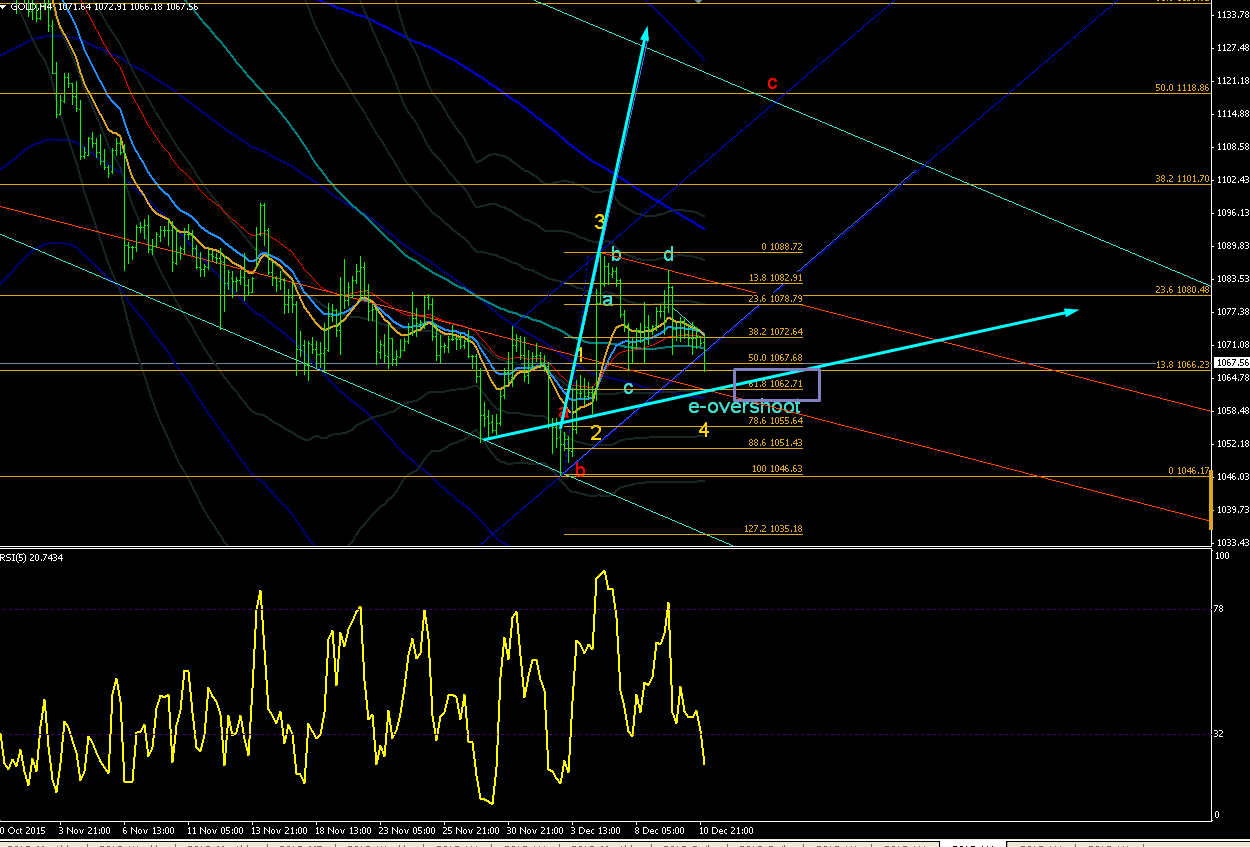Select the Fibonacci label '0 1088.72'
The image size is (1250, 847).
pos(782,247)
